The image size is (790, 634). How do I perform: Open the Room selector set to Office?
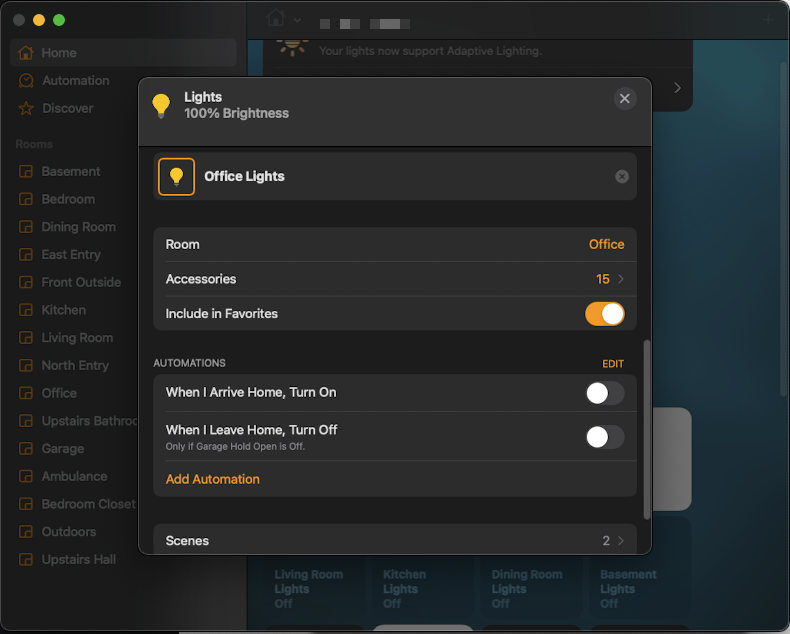[605, 244]
